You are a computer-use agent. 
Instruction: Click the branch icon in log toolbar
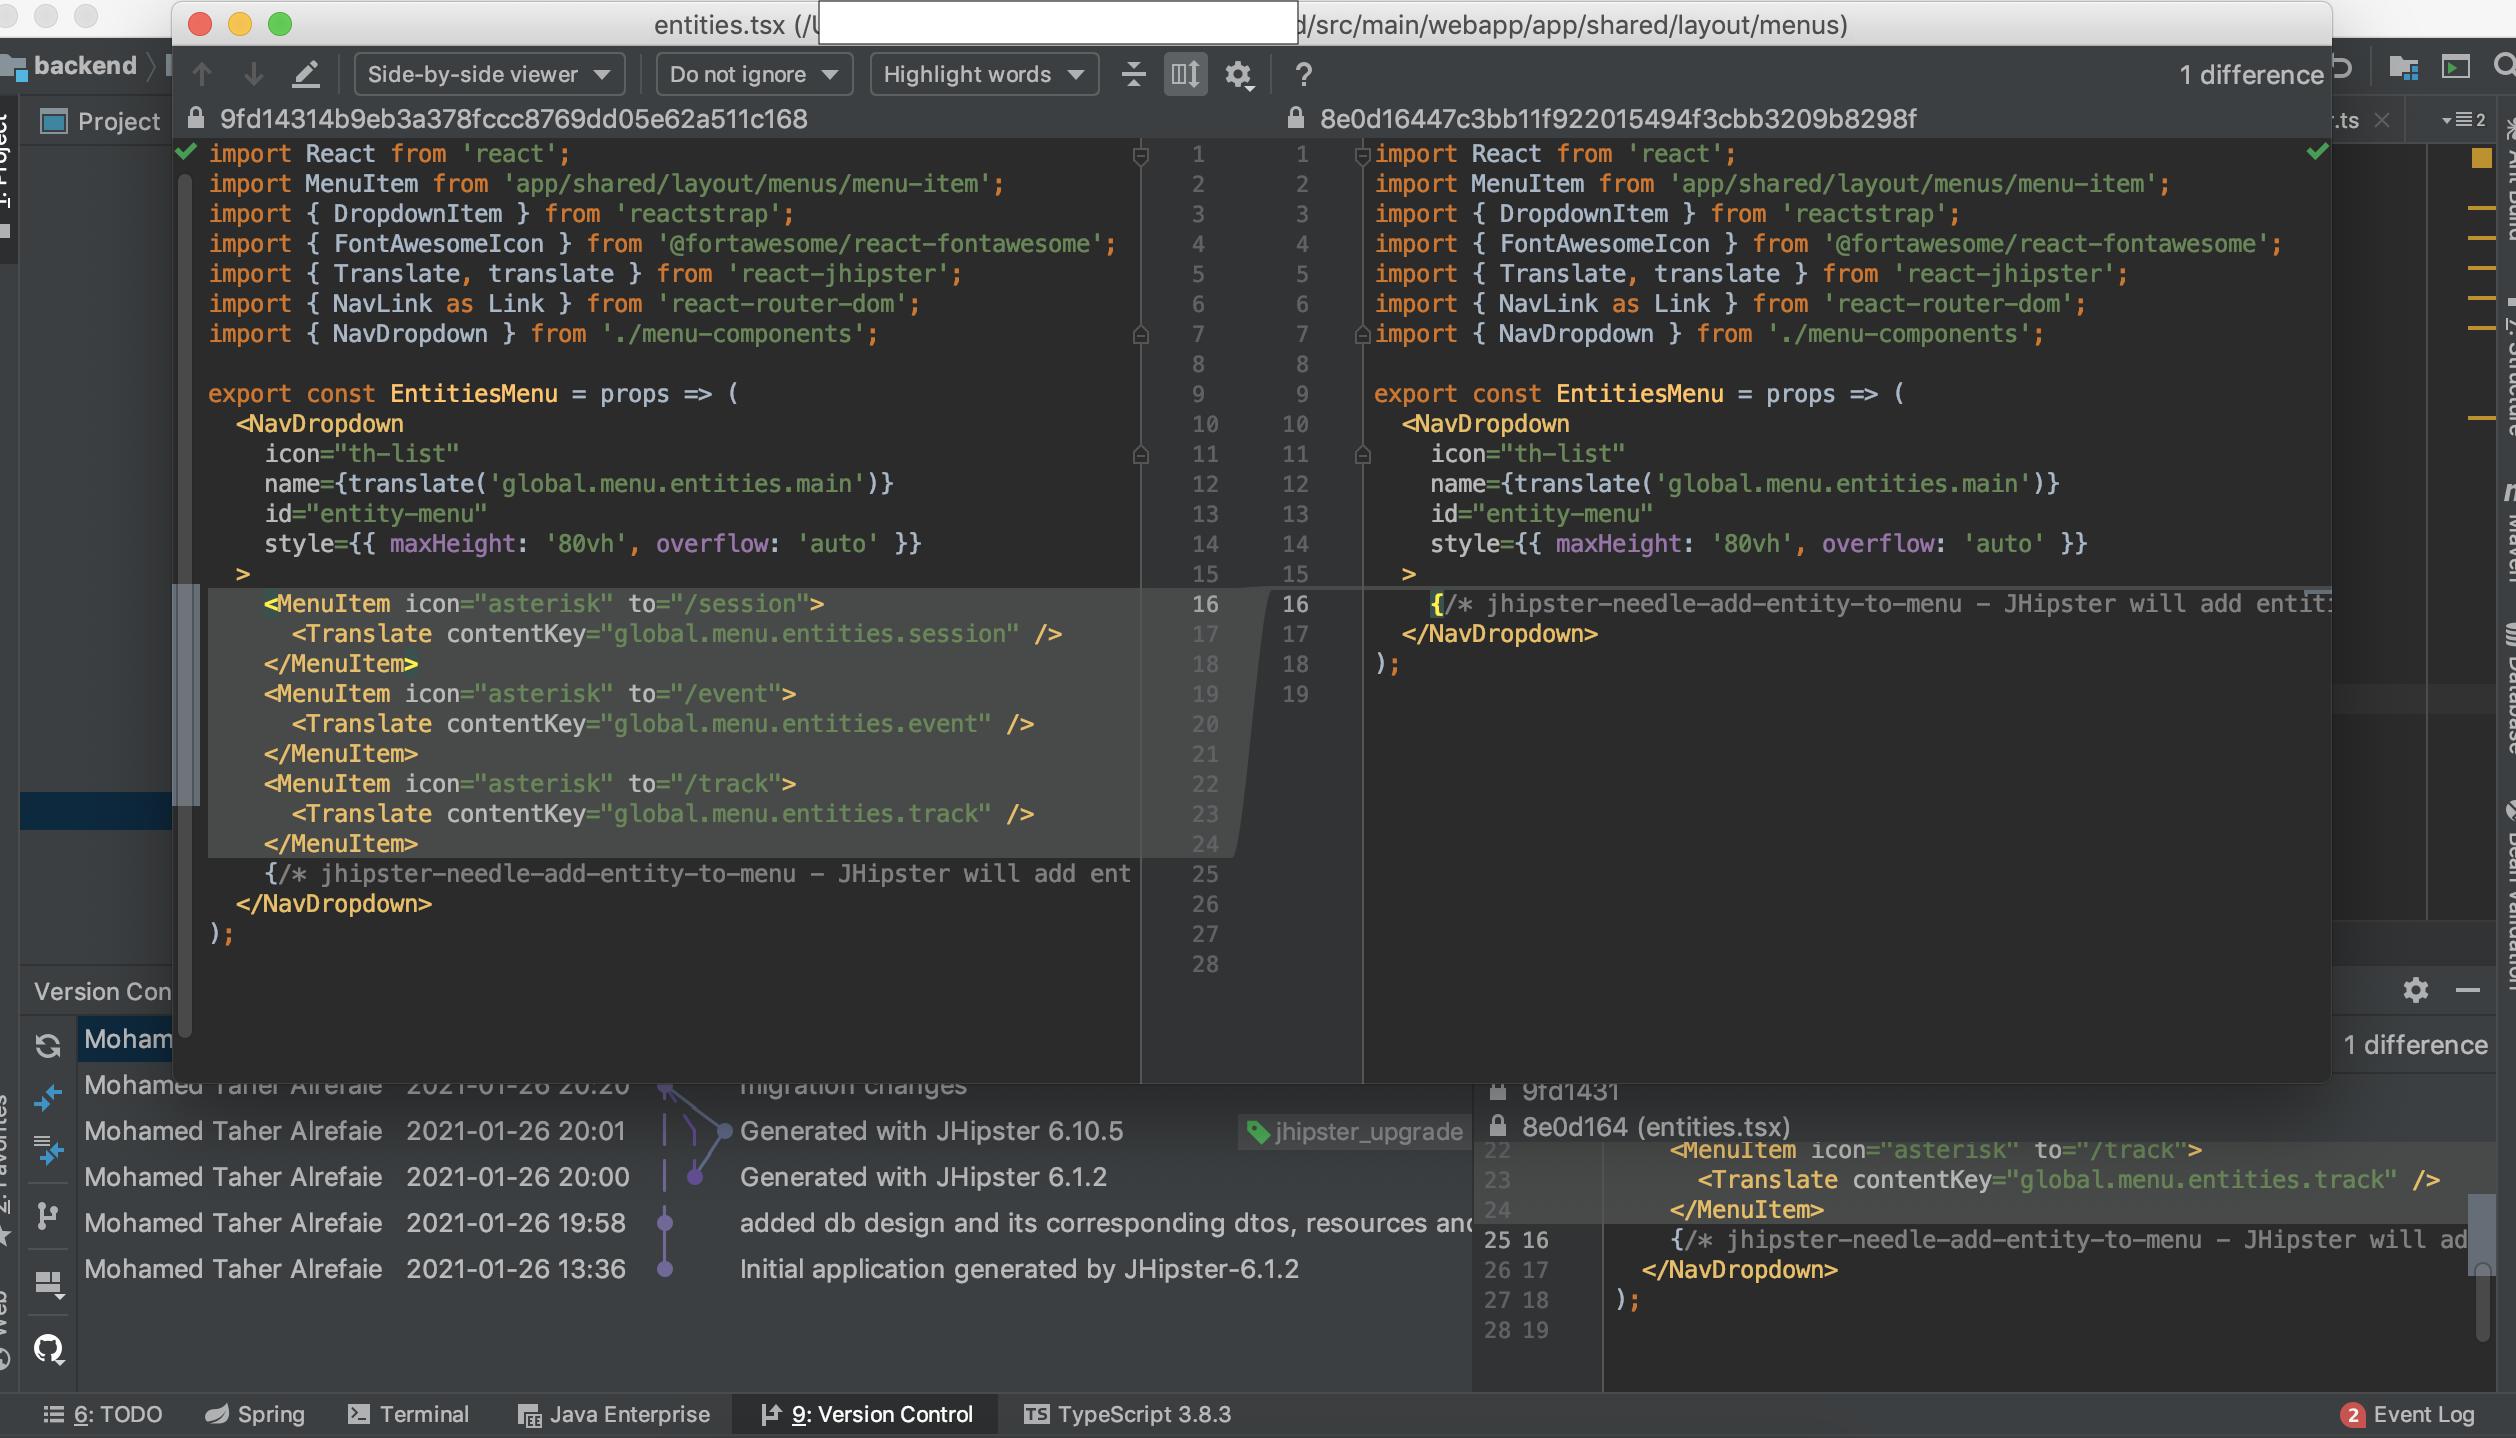[47, 1216]
